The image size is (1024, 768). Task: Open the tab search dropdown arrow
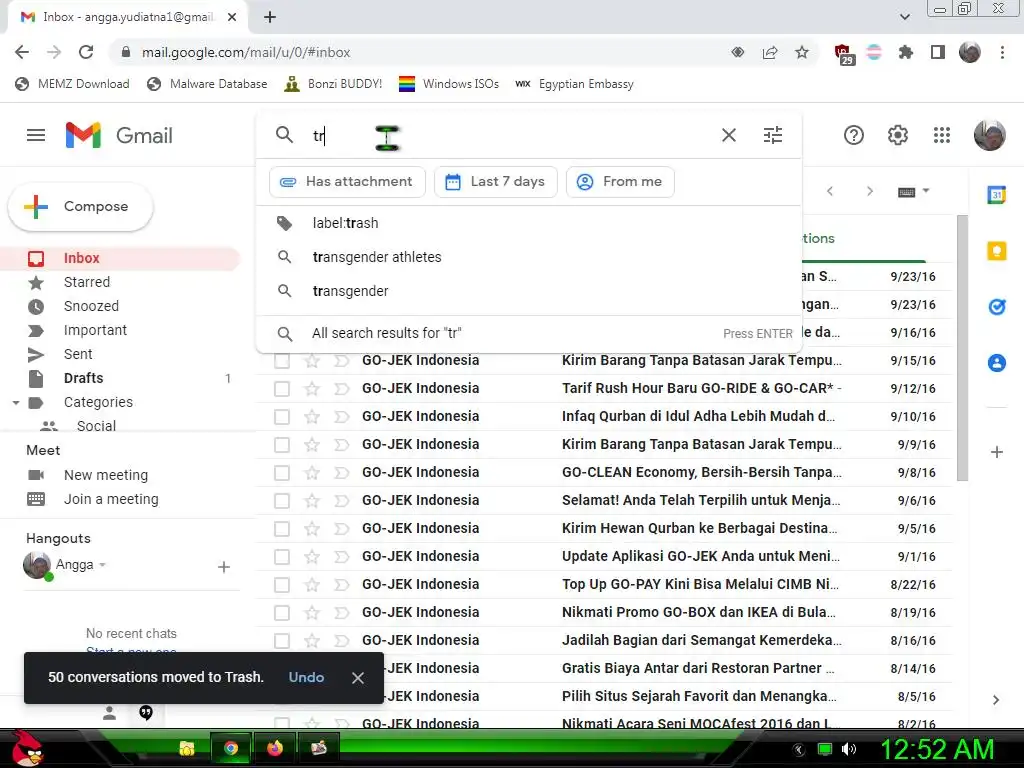[904, 17]
